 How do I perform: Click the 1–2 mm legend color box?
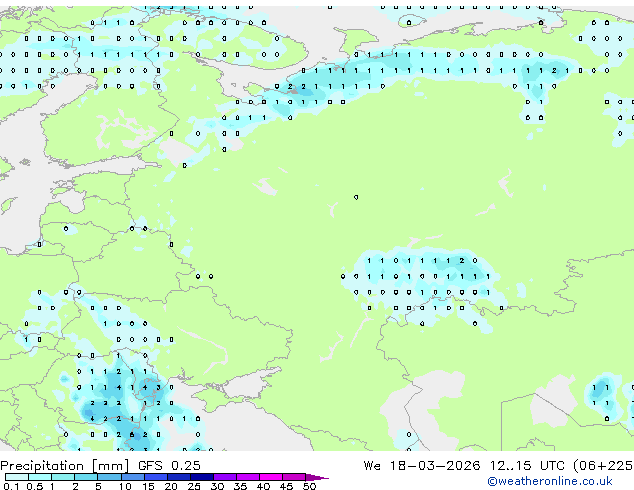click(x=63, y=477)
